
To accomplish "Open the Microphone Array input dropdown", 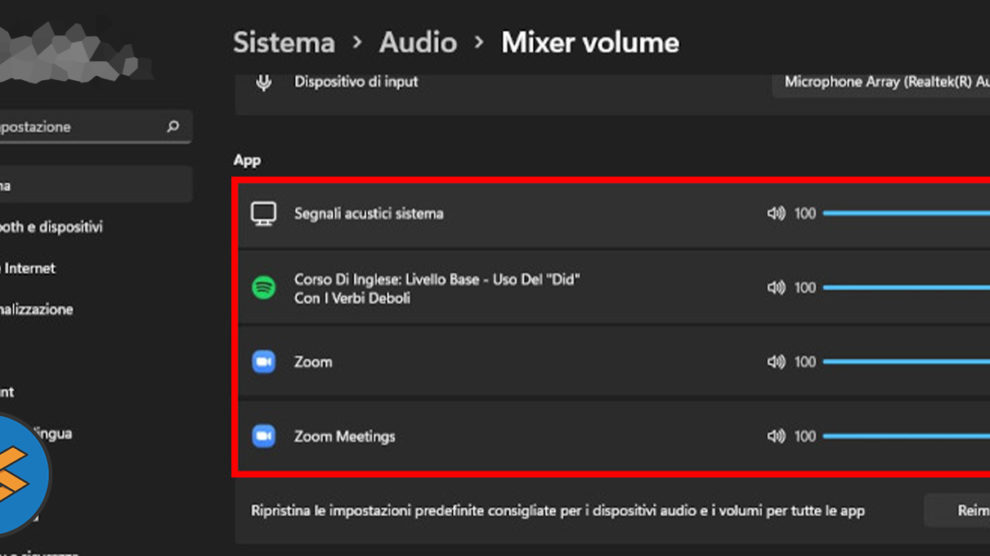I will pyautogui.click(x=882, y=82).
